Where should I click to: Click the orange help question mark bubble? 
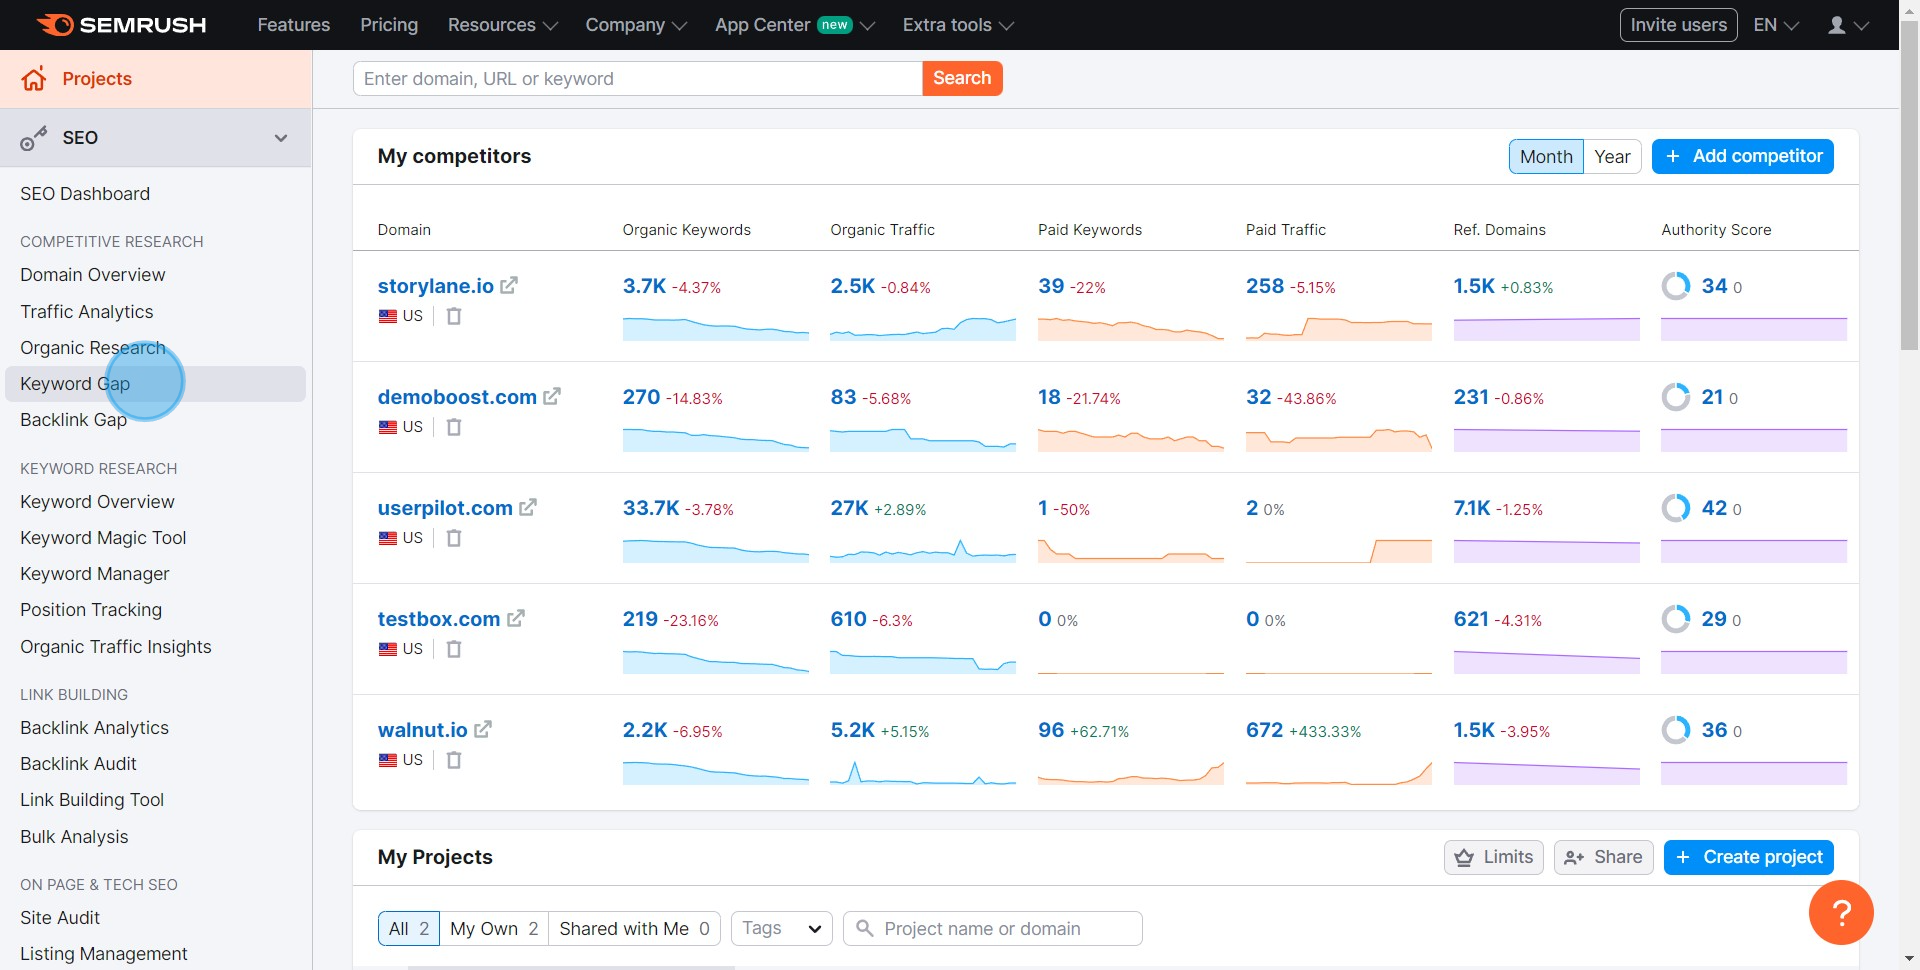1841,912
